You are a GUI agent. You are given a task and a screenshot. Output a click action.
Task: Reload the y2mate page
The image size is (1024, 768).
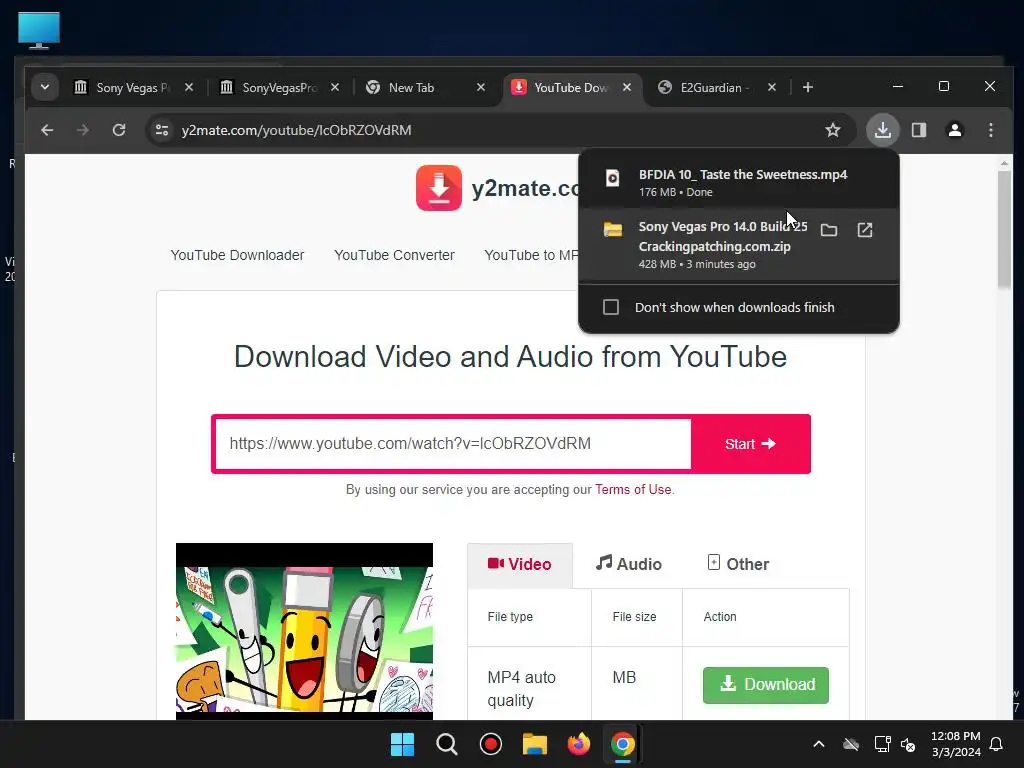click(x=119, y=130)
